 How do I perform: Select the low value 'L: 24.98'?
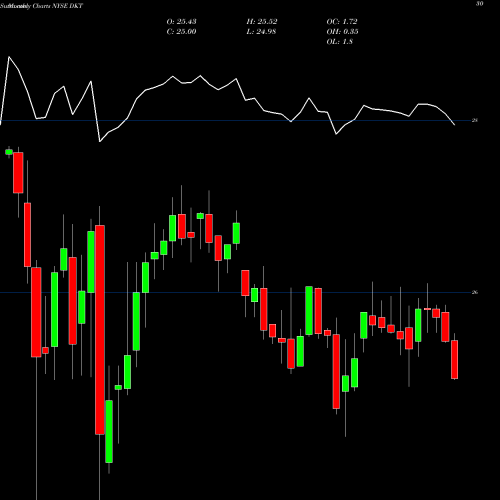[x=261, y=32]
